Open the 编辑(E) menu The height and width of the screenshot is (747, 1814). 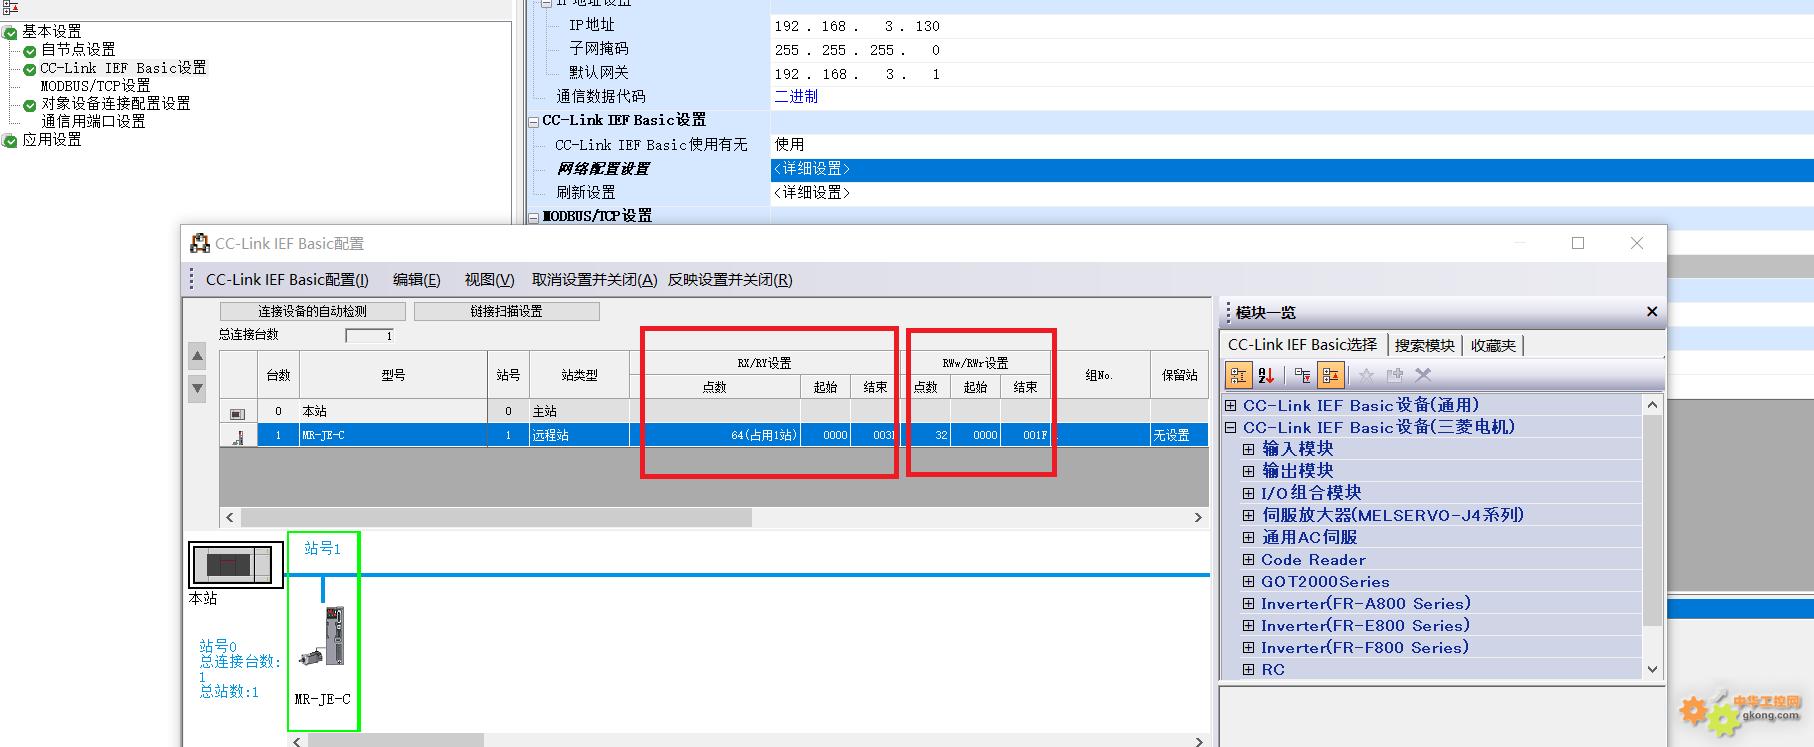click(x=416, y=280)
